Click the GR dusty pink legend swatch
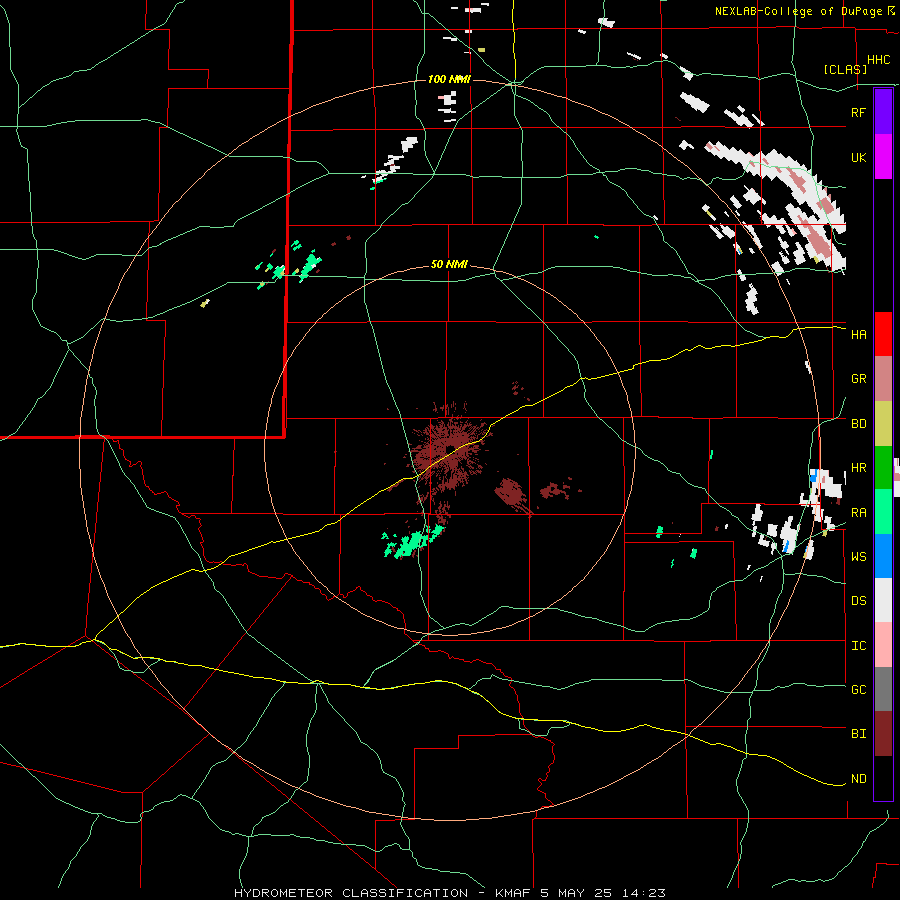The image size is (900, 900). (x=883, y=379)
